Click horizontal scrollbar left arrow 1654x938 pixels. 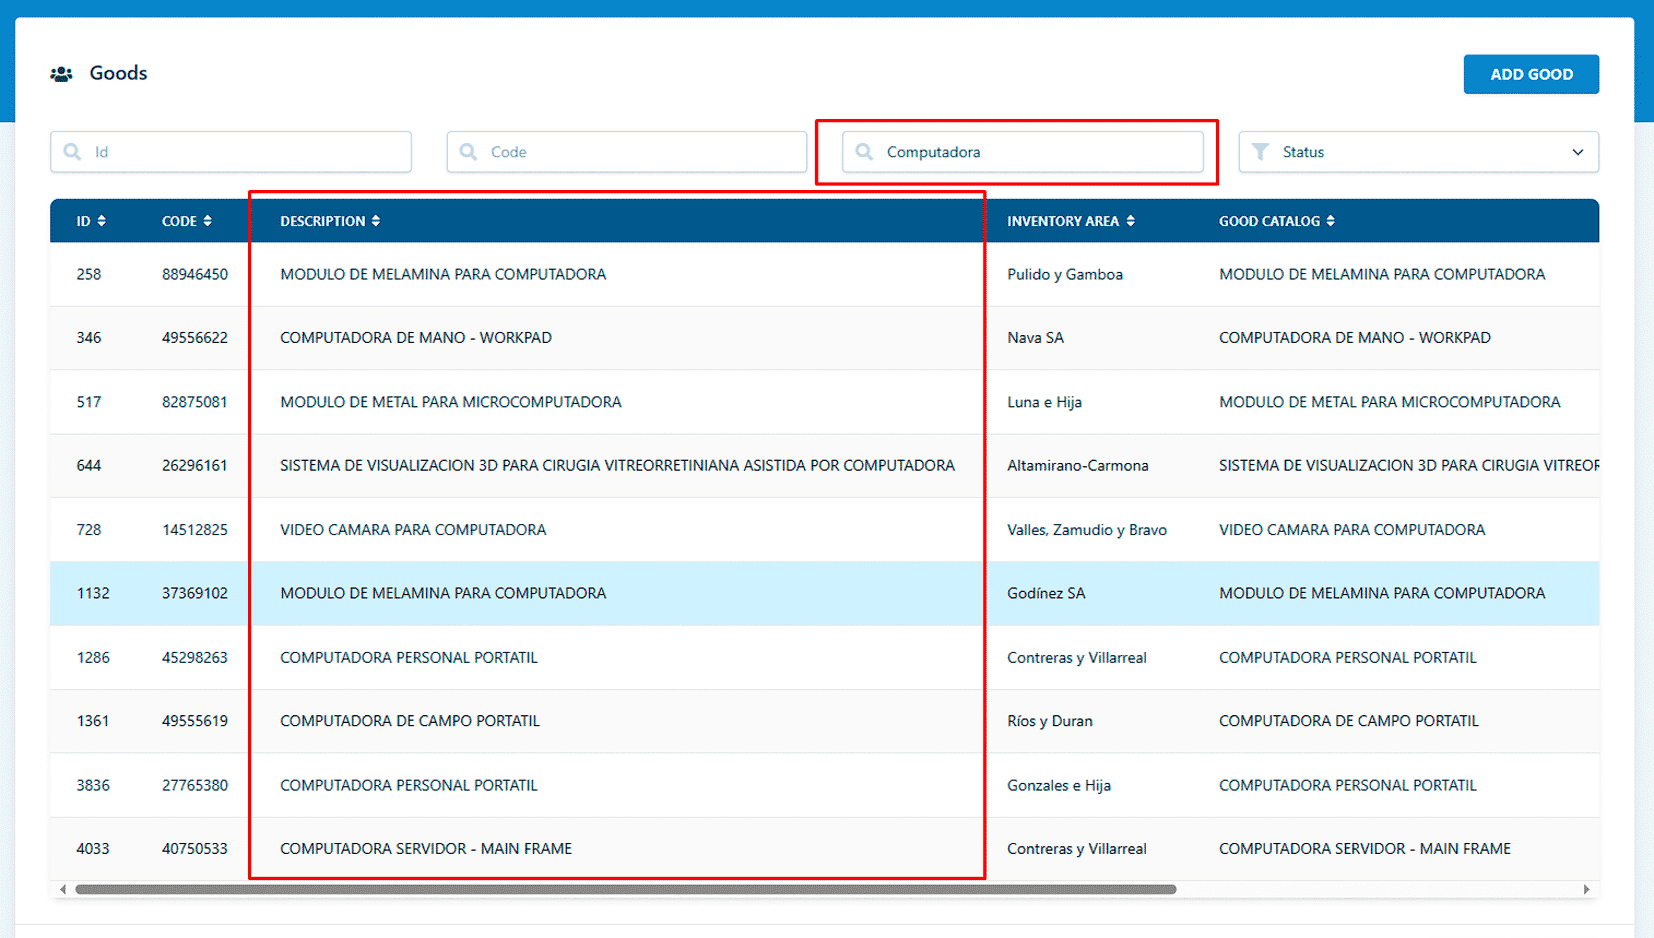63,889
